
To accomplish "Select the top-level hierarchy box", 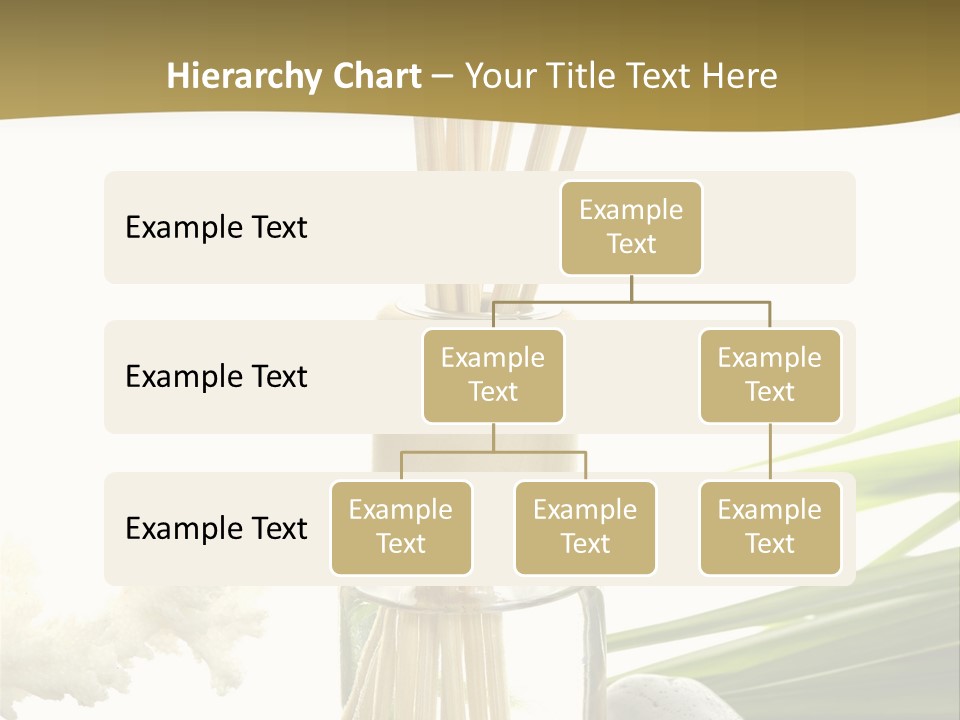I will tap(631, 228).
